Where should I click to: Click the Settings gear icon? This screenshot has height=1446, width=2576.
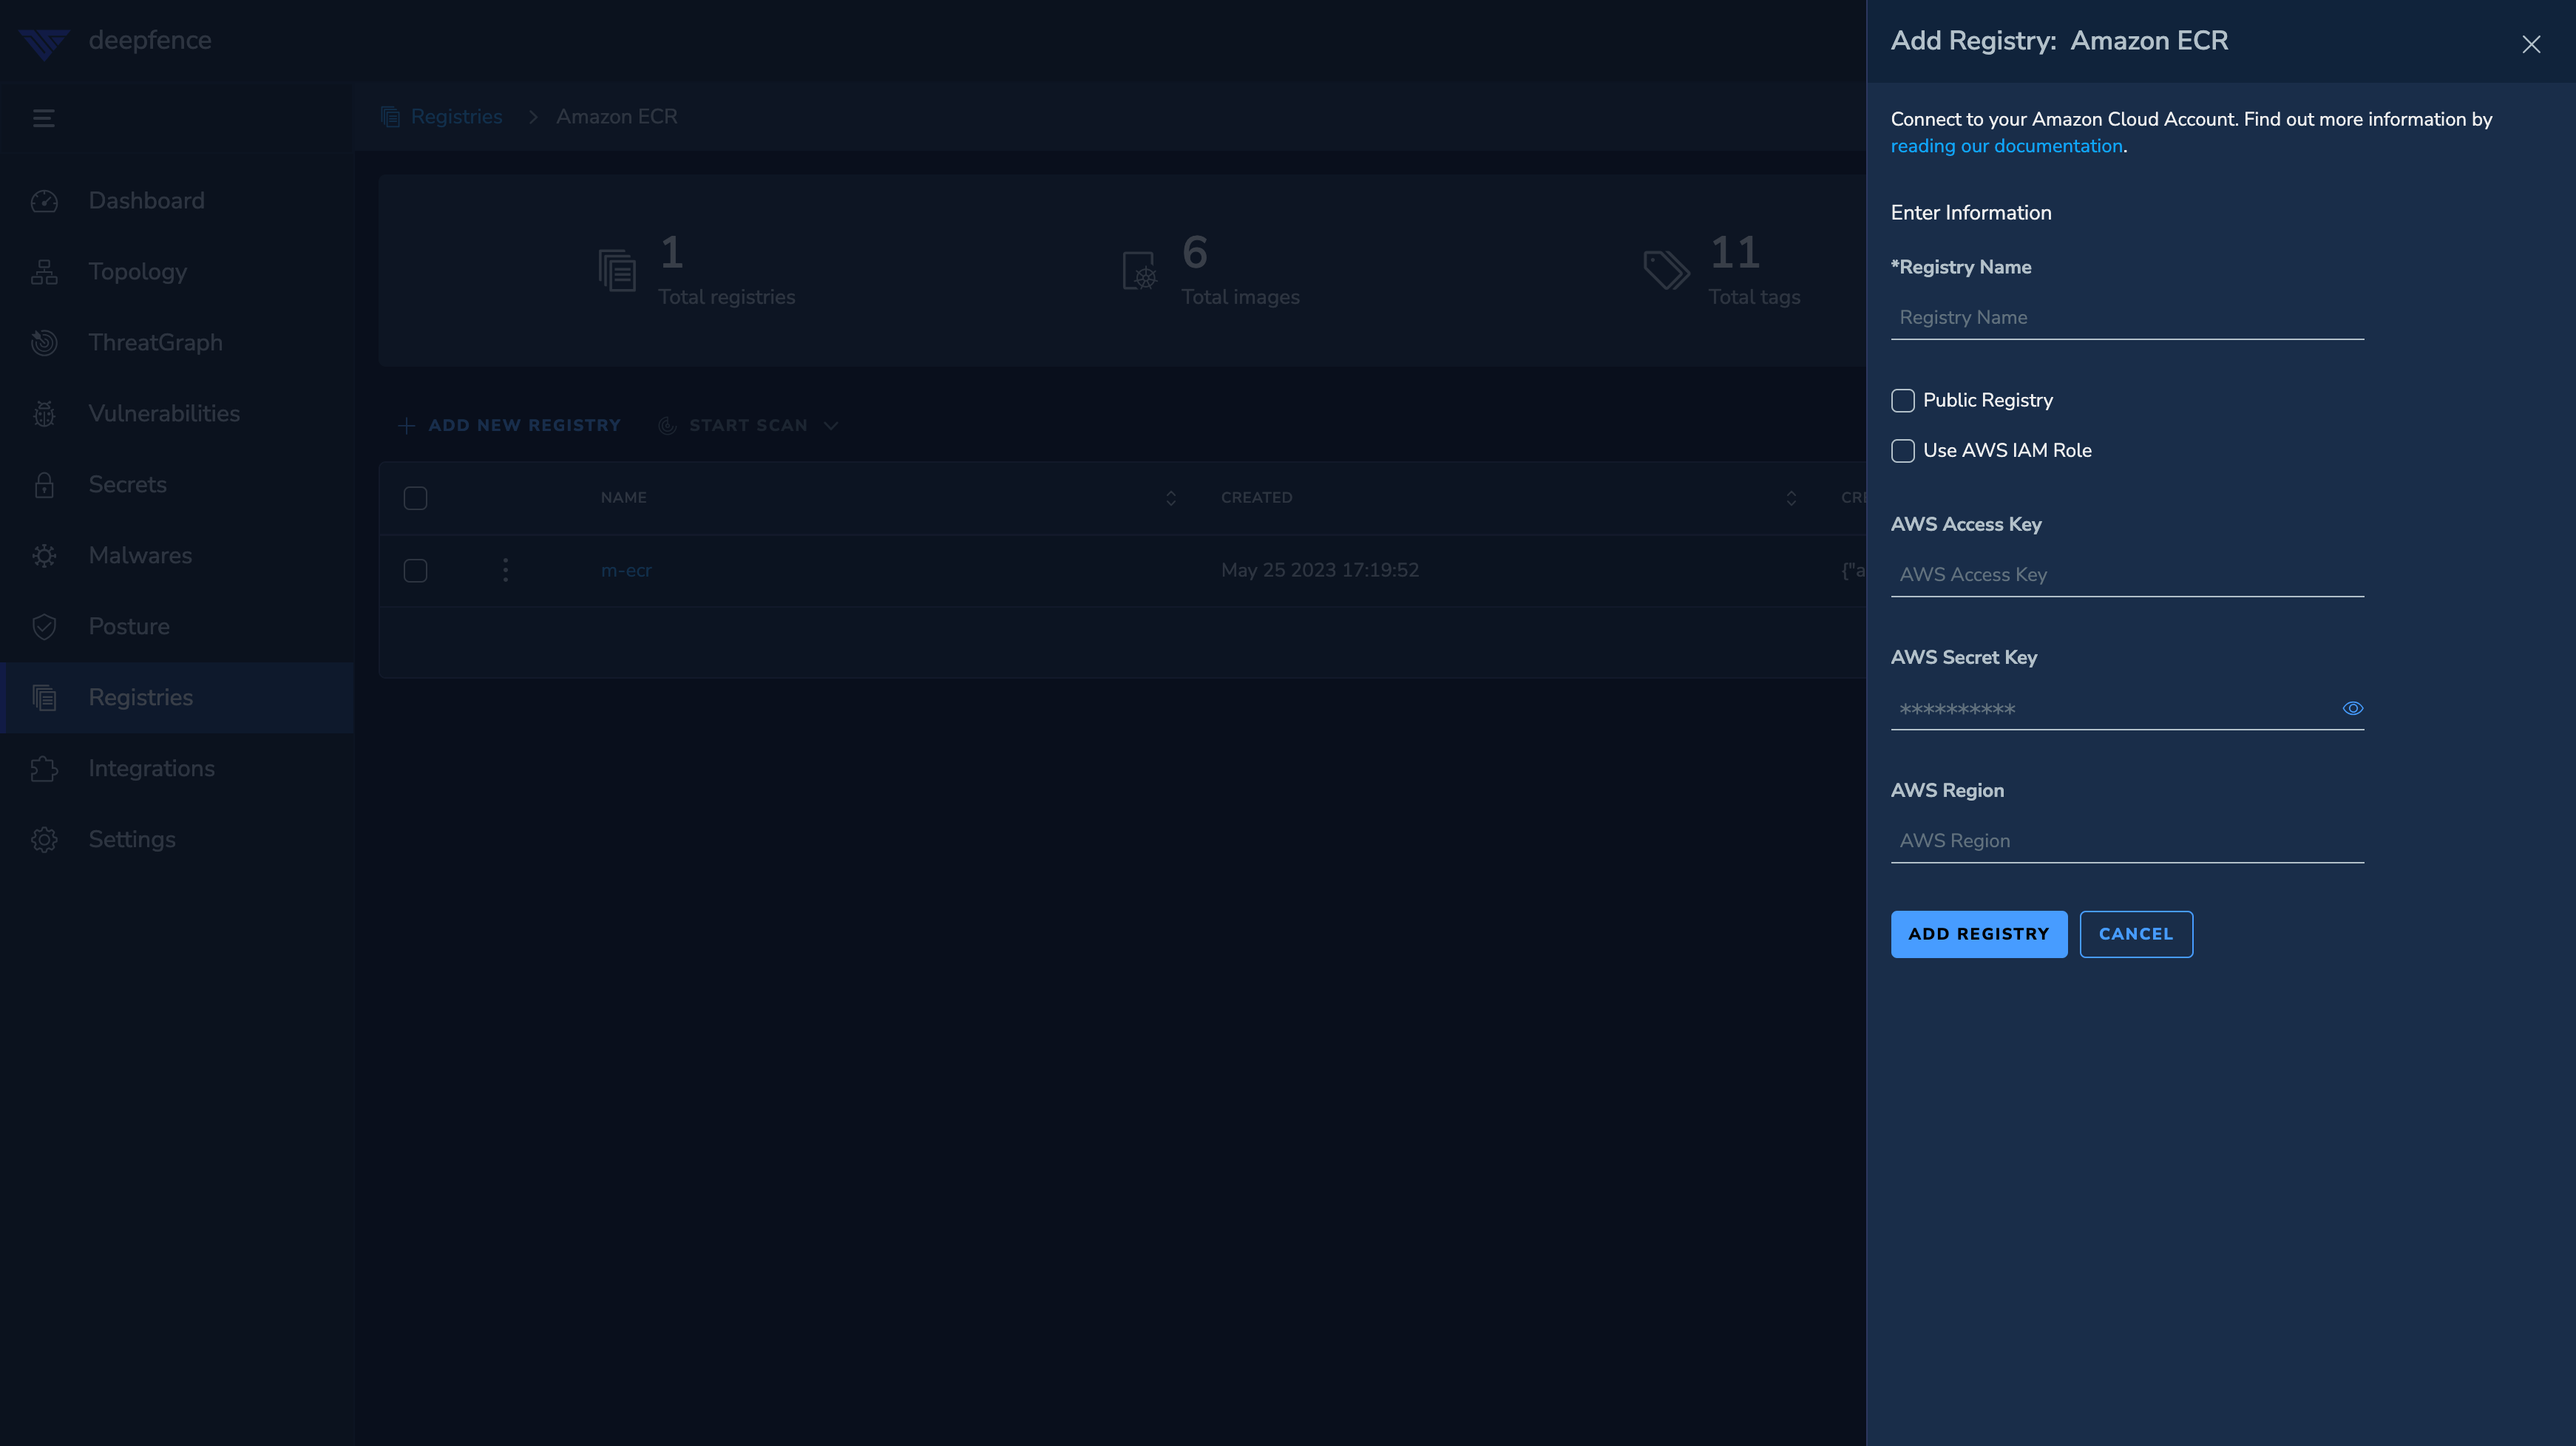(x=44, y=840)
